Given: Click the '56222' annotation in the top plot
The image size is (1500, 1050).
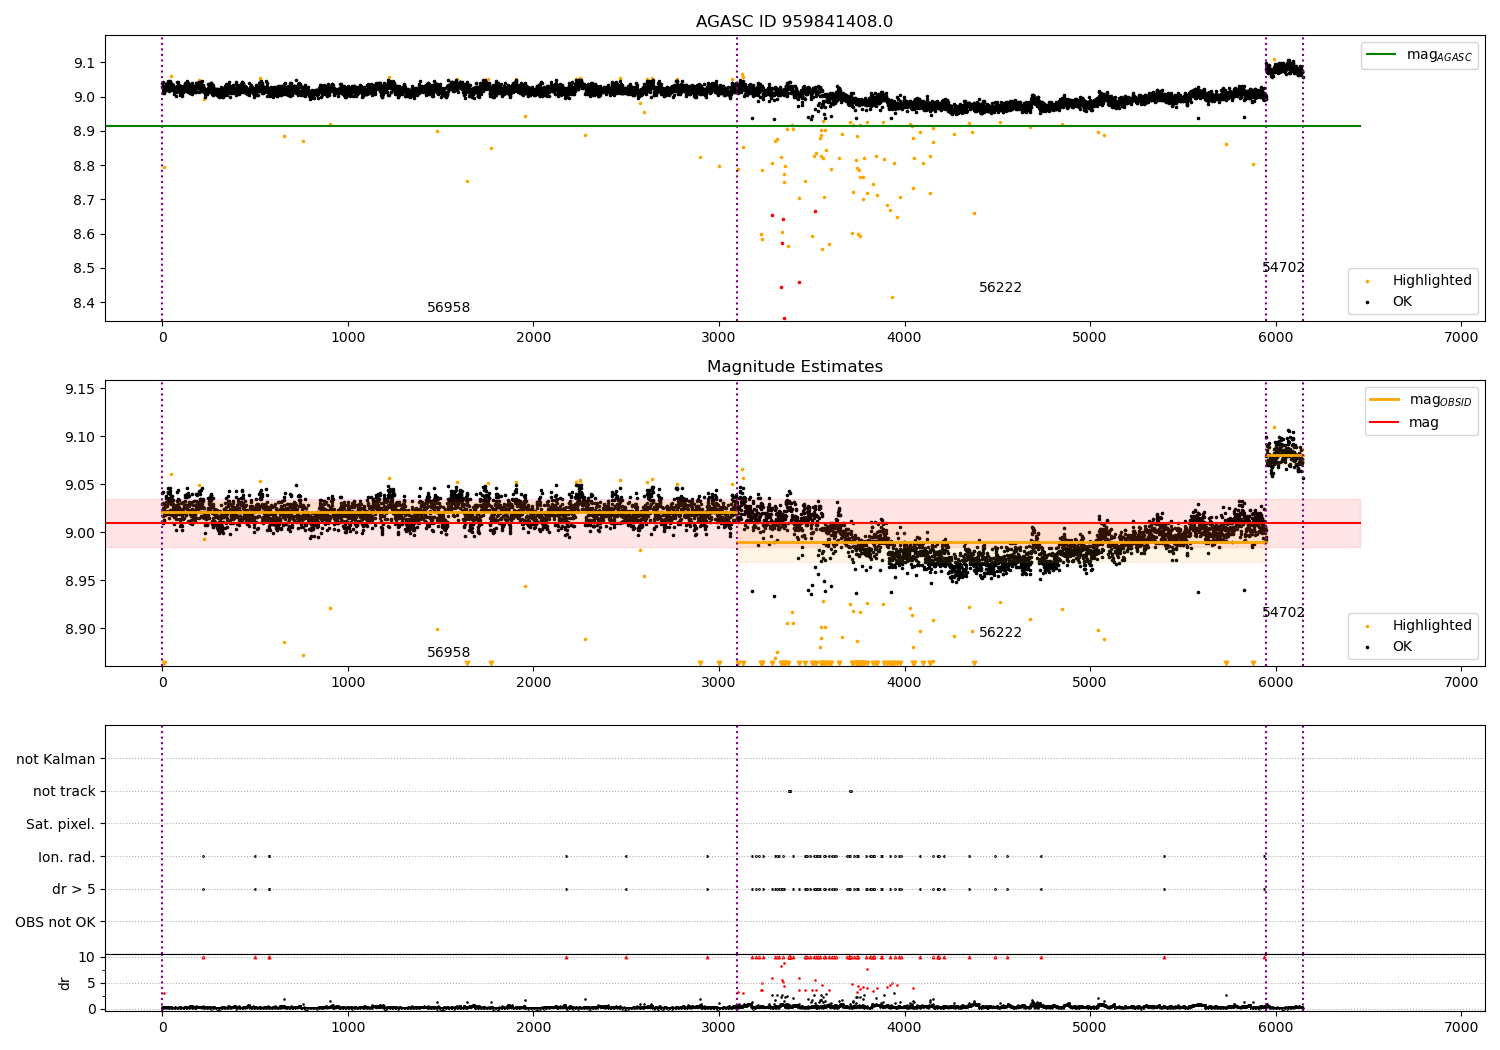Looking at the screenshot, I should [1000, 288].
